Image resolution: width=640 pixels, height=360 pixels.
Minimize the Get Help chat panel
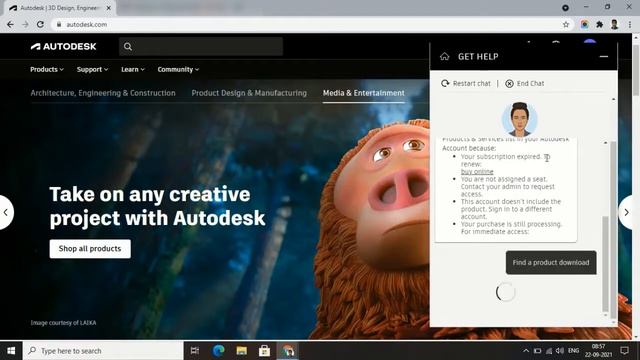click(604, 57)
